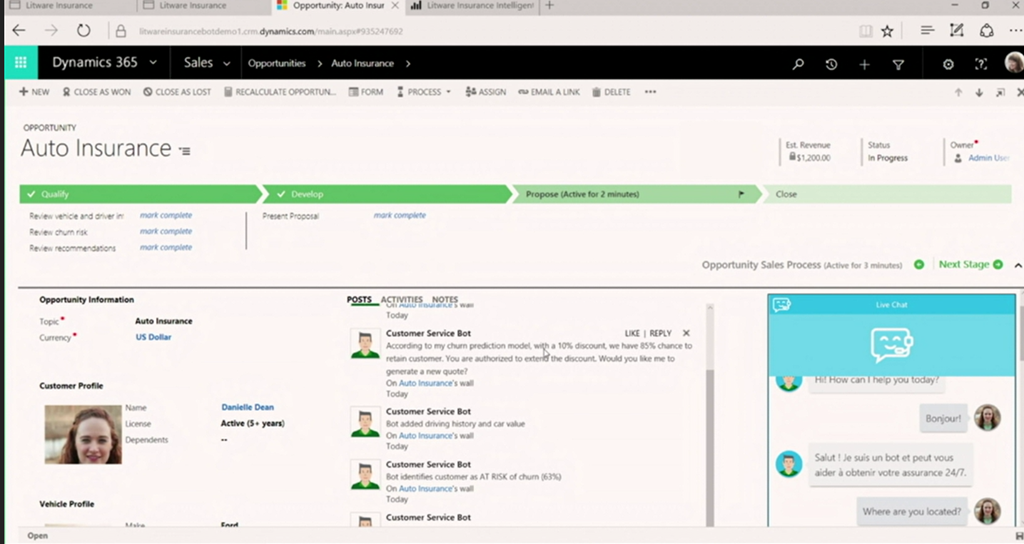Switch to Litware Insurance Intelligence browser tab
Image resolution: width=1024 pixels, height=544 pixels.
click(473, 6)
